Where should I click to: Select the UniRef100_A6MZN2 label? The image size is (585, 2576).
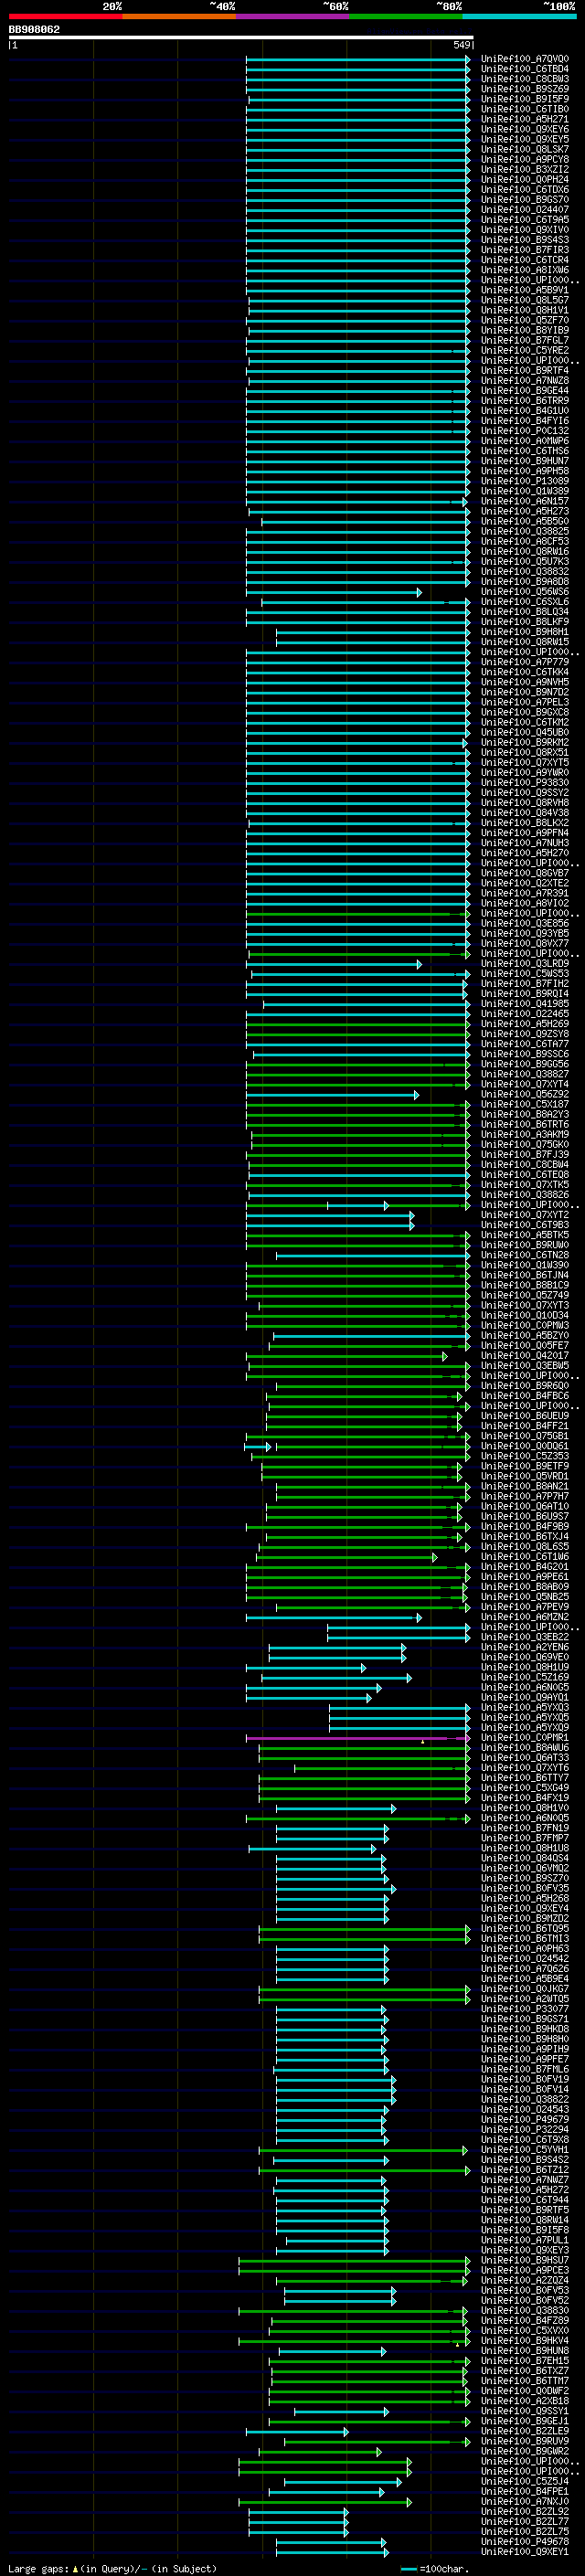(524, 1617)
